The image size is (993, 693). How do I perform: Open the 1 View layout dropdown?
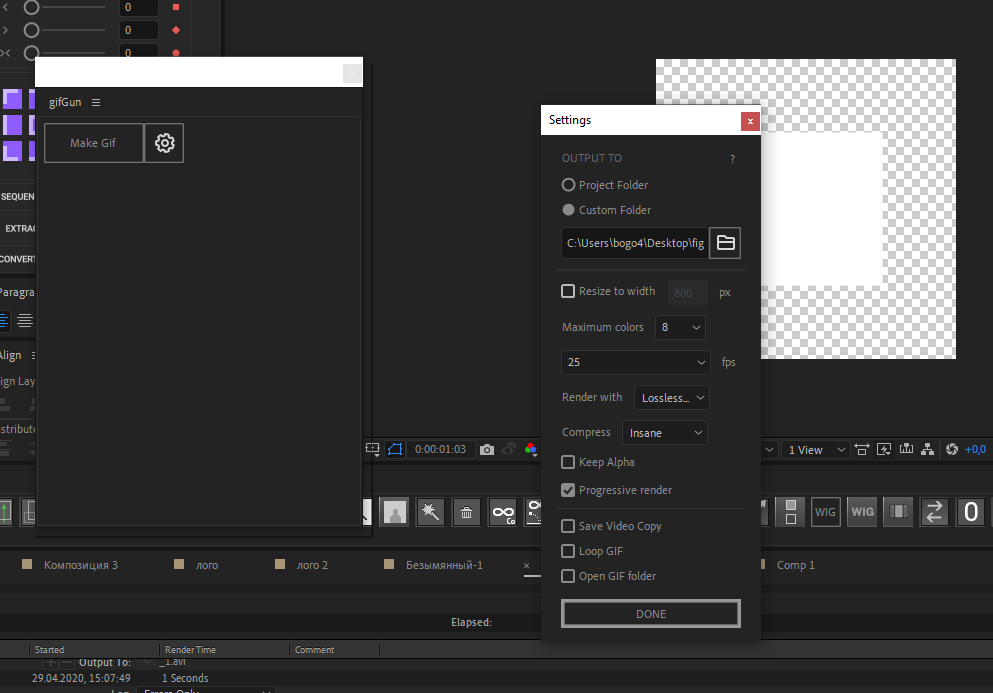(x=816, y=450)
